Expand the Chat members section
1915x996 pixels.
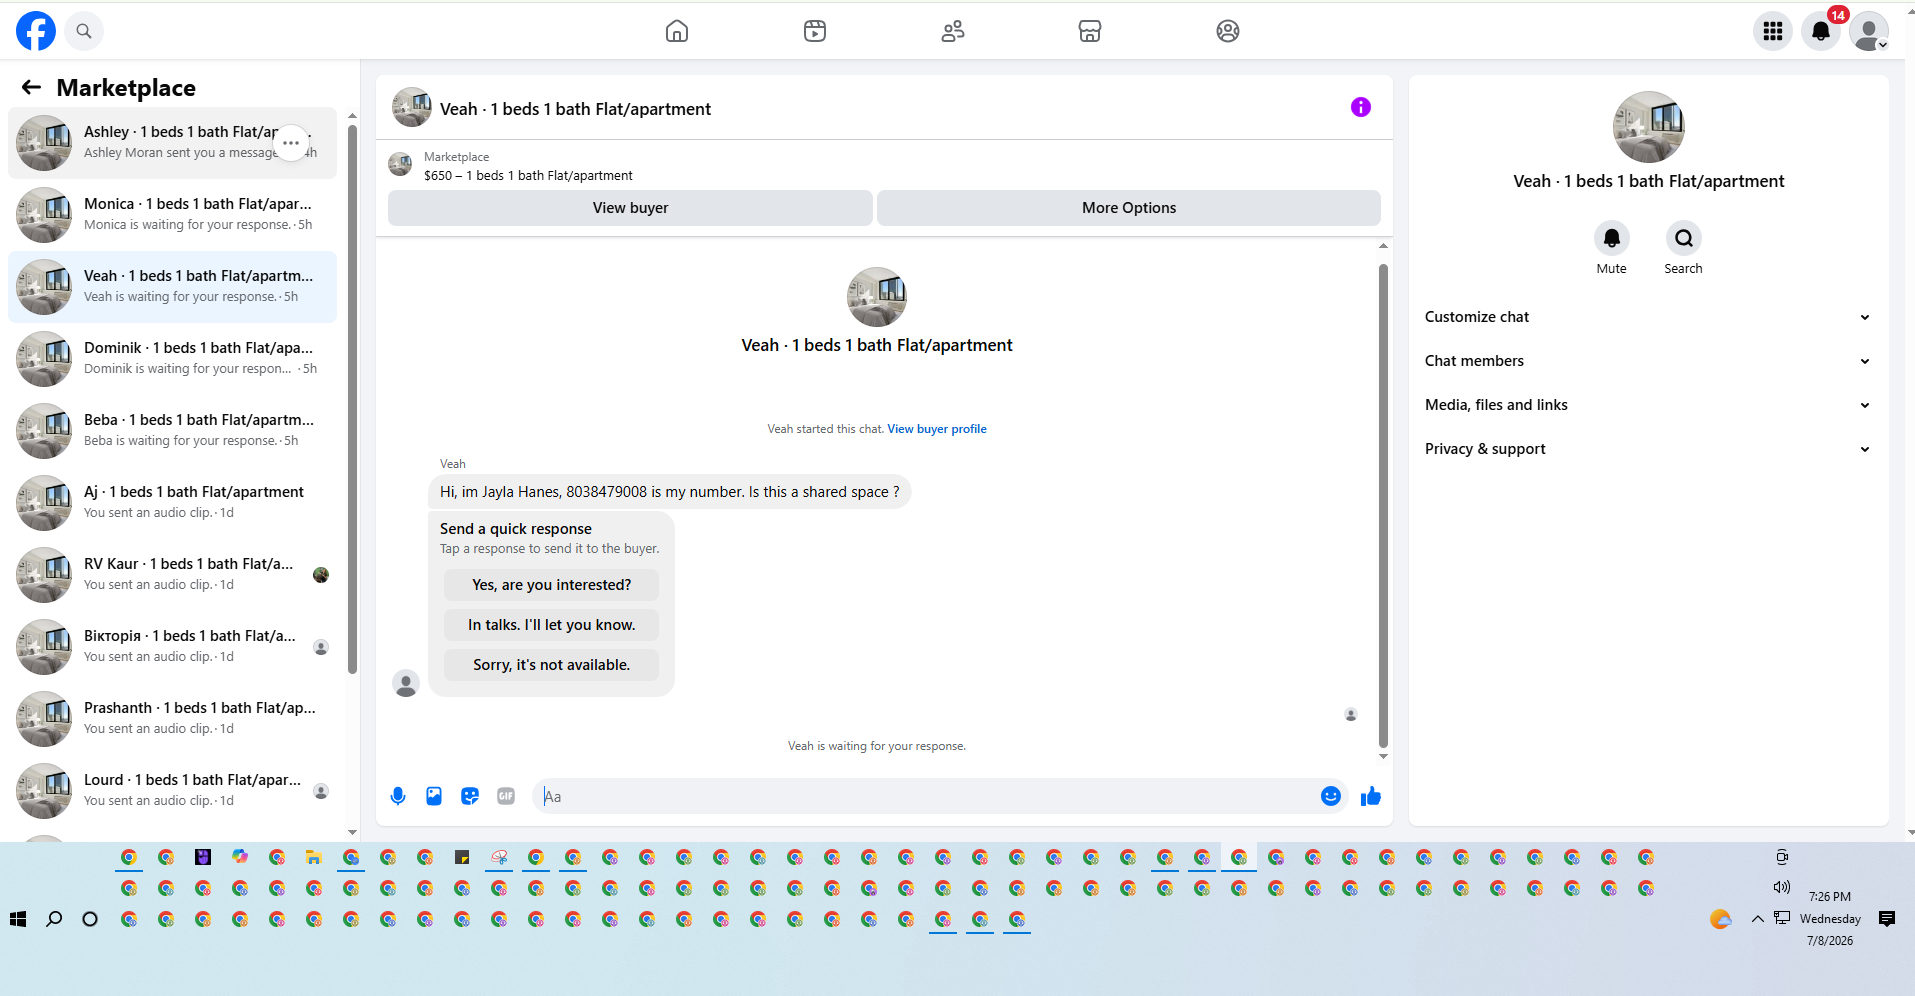pyautogui.click(x=1648, y=361)
